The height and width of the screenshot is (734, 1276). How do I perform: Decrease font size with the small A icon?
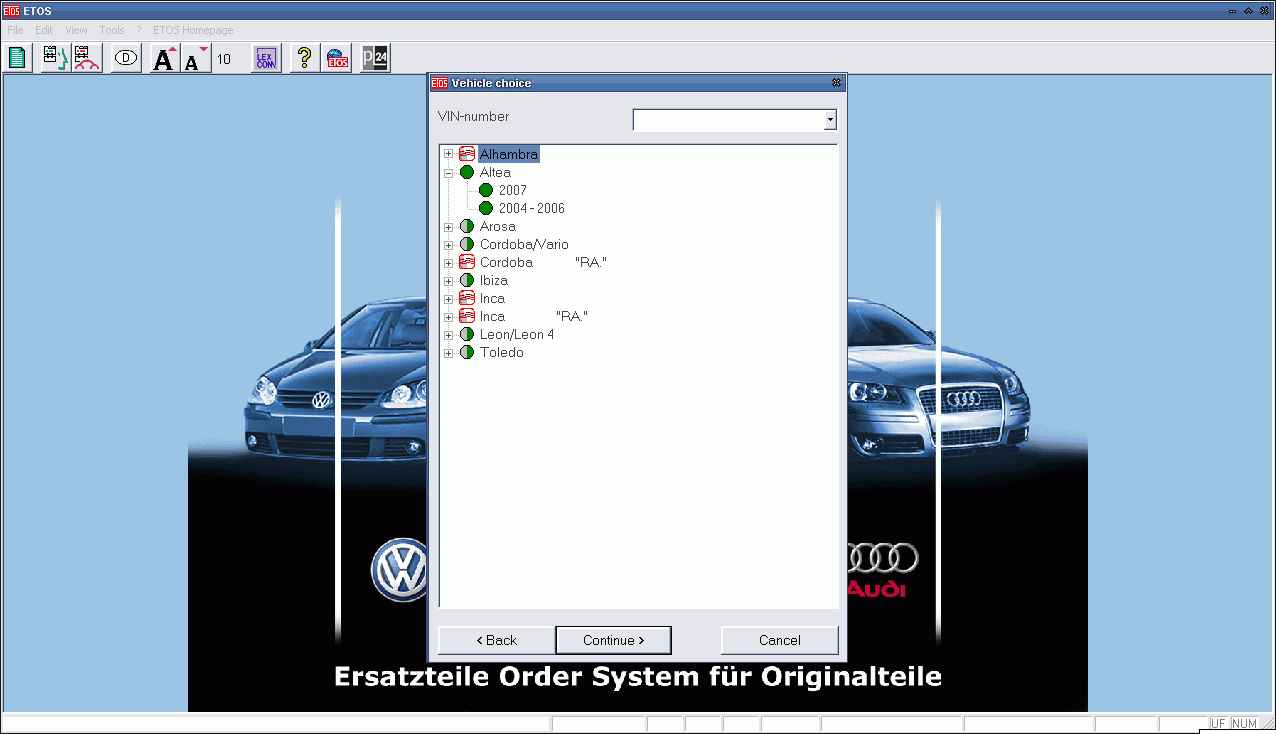195,58
